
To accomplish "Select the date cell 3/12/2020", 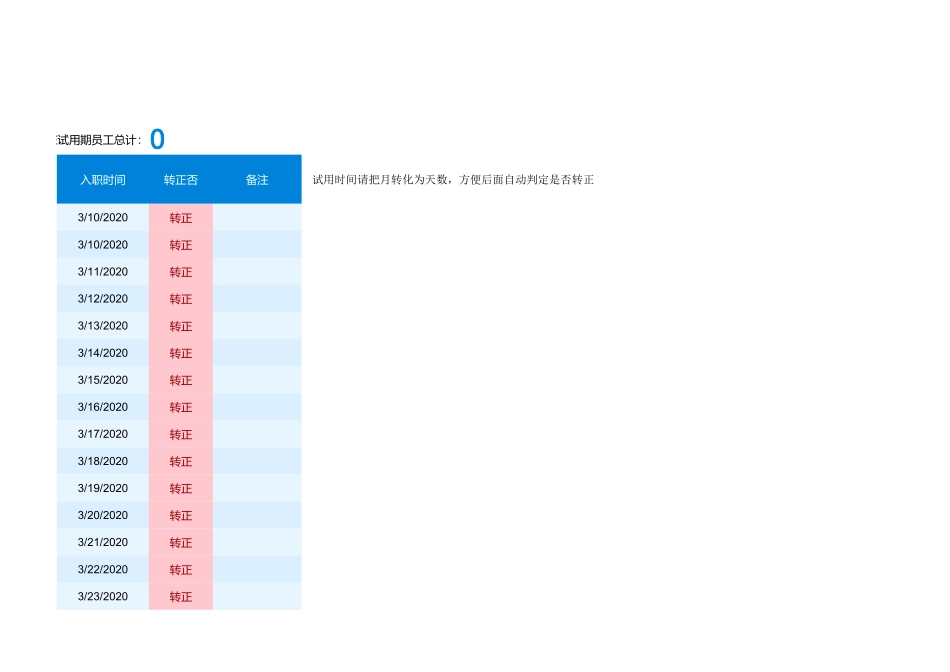I will pyautogui.click(x=102, y=299).
